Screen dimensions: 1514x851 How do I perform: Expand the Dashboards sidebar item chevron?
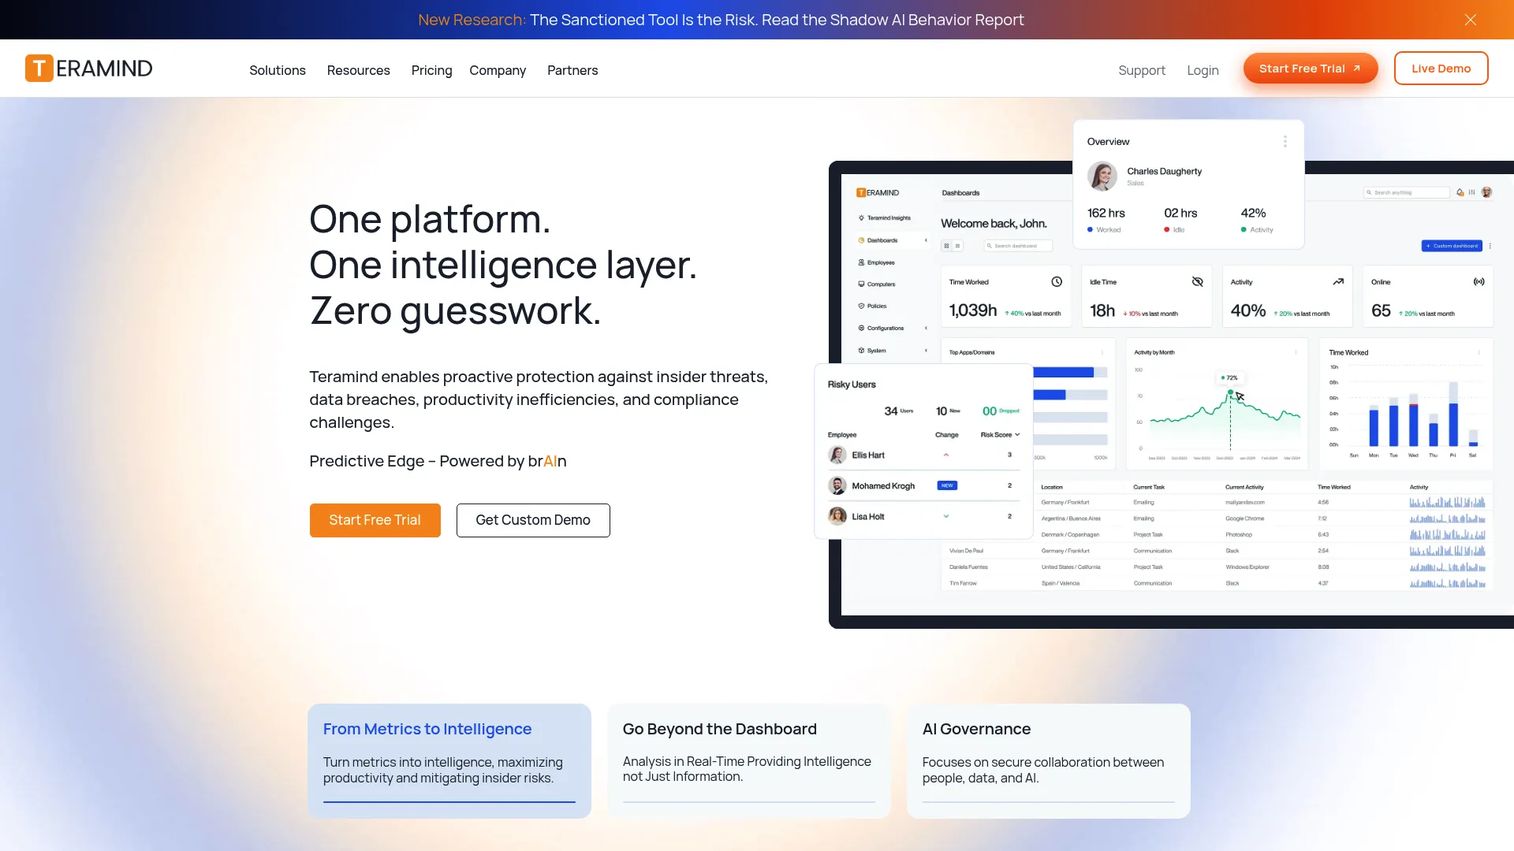tap(926, 240)
